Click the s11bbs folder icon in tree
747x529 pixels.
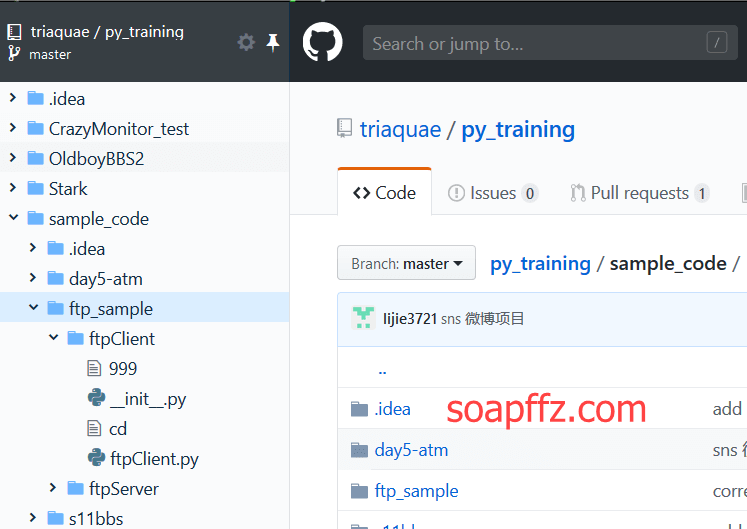coord(56,518)
